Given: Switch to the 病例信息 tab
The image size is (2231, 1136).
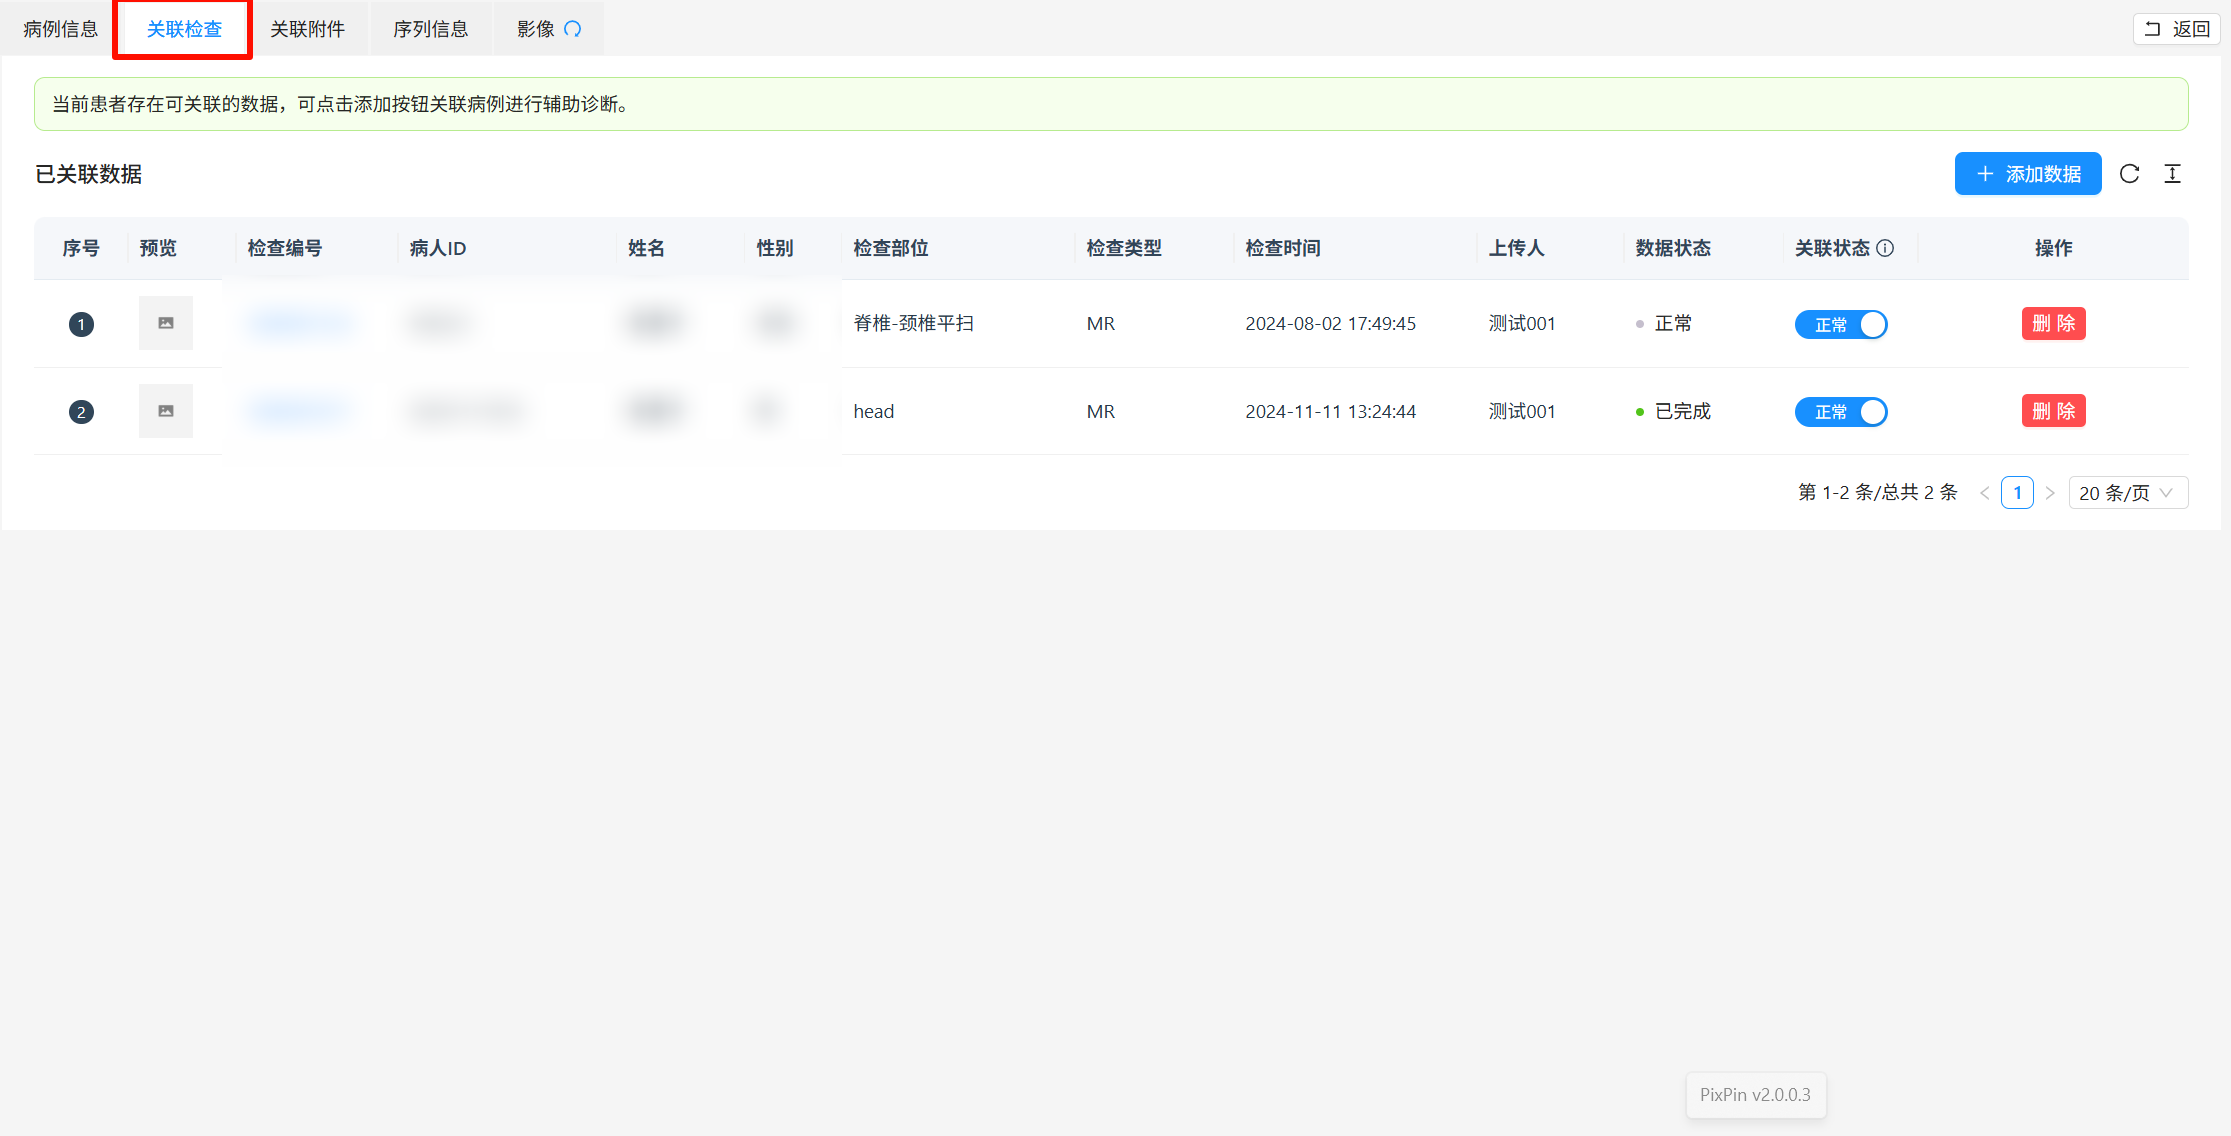Looking at the screenshot, I should coord(61,29).
